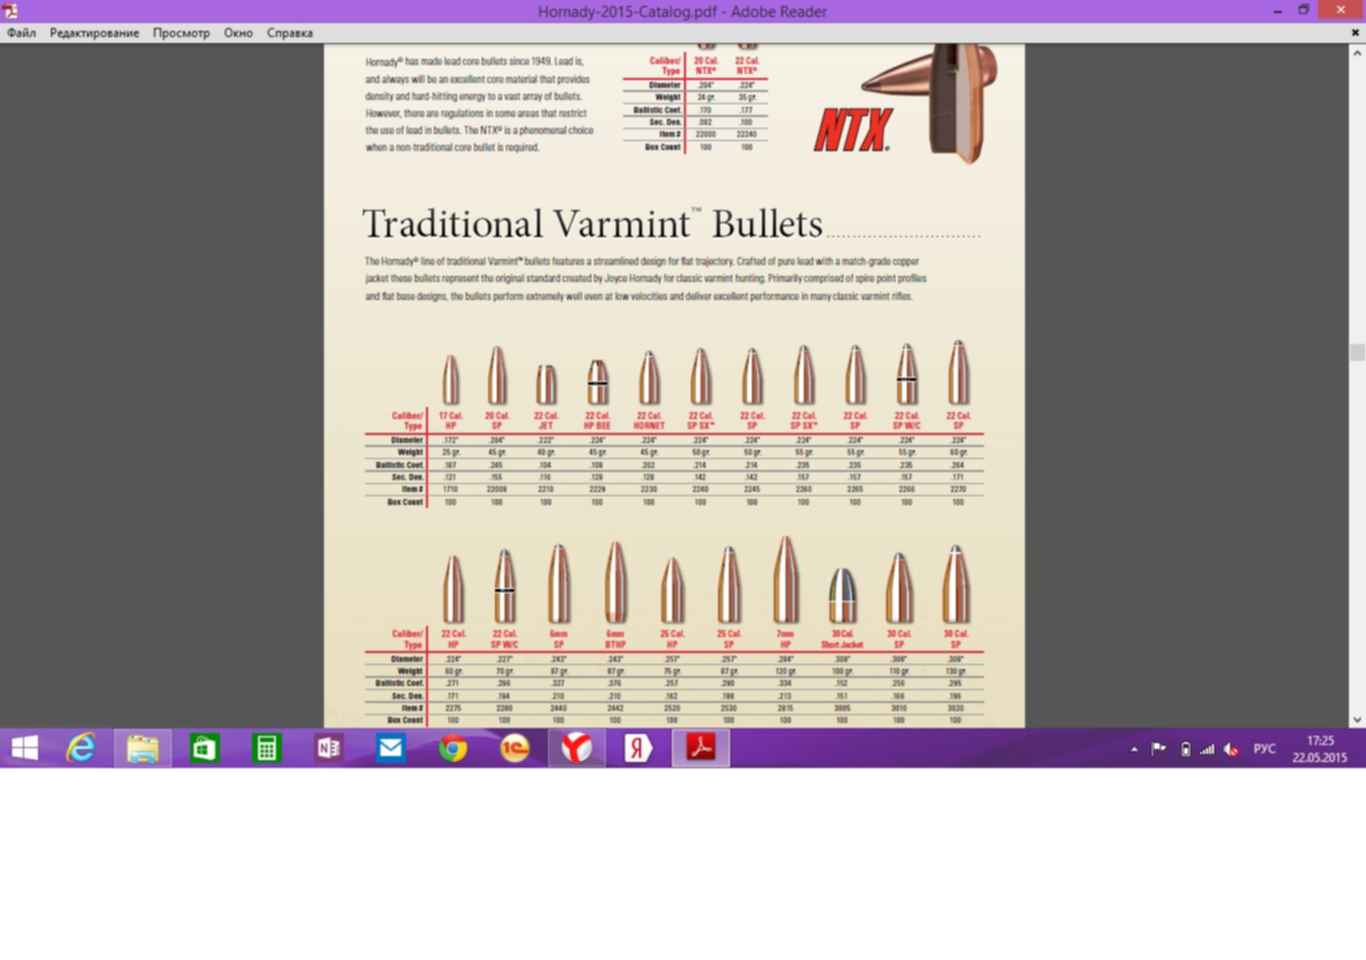Open the Windows Store taskbar icon
1366x960 pixels.
[204, 748]
